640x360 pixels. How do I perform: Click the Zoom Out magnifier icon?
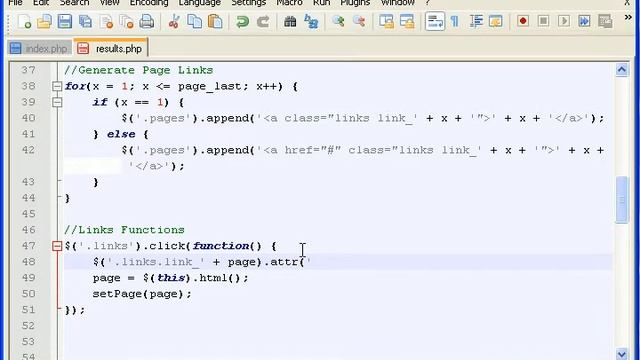359,21
